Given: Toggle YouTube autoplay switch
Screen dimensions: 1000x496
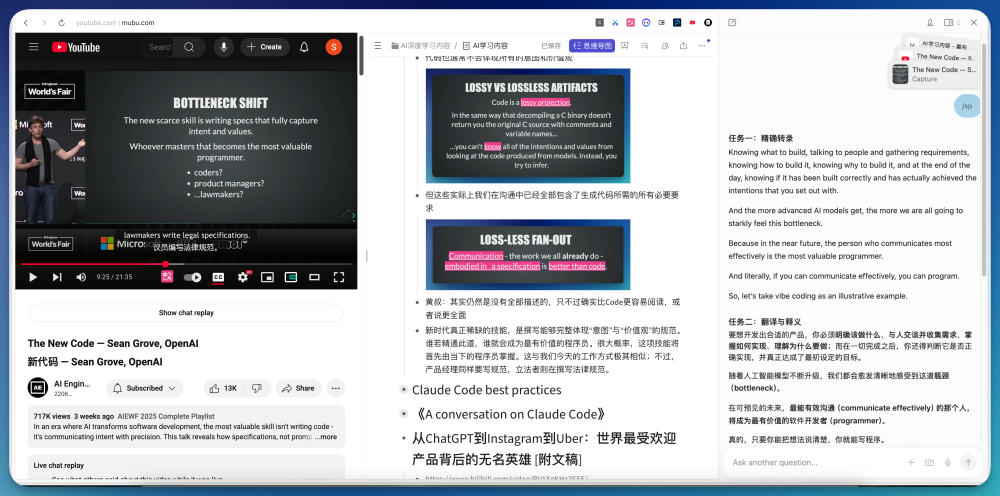Looking at the screenshot, I should 193,277.
